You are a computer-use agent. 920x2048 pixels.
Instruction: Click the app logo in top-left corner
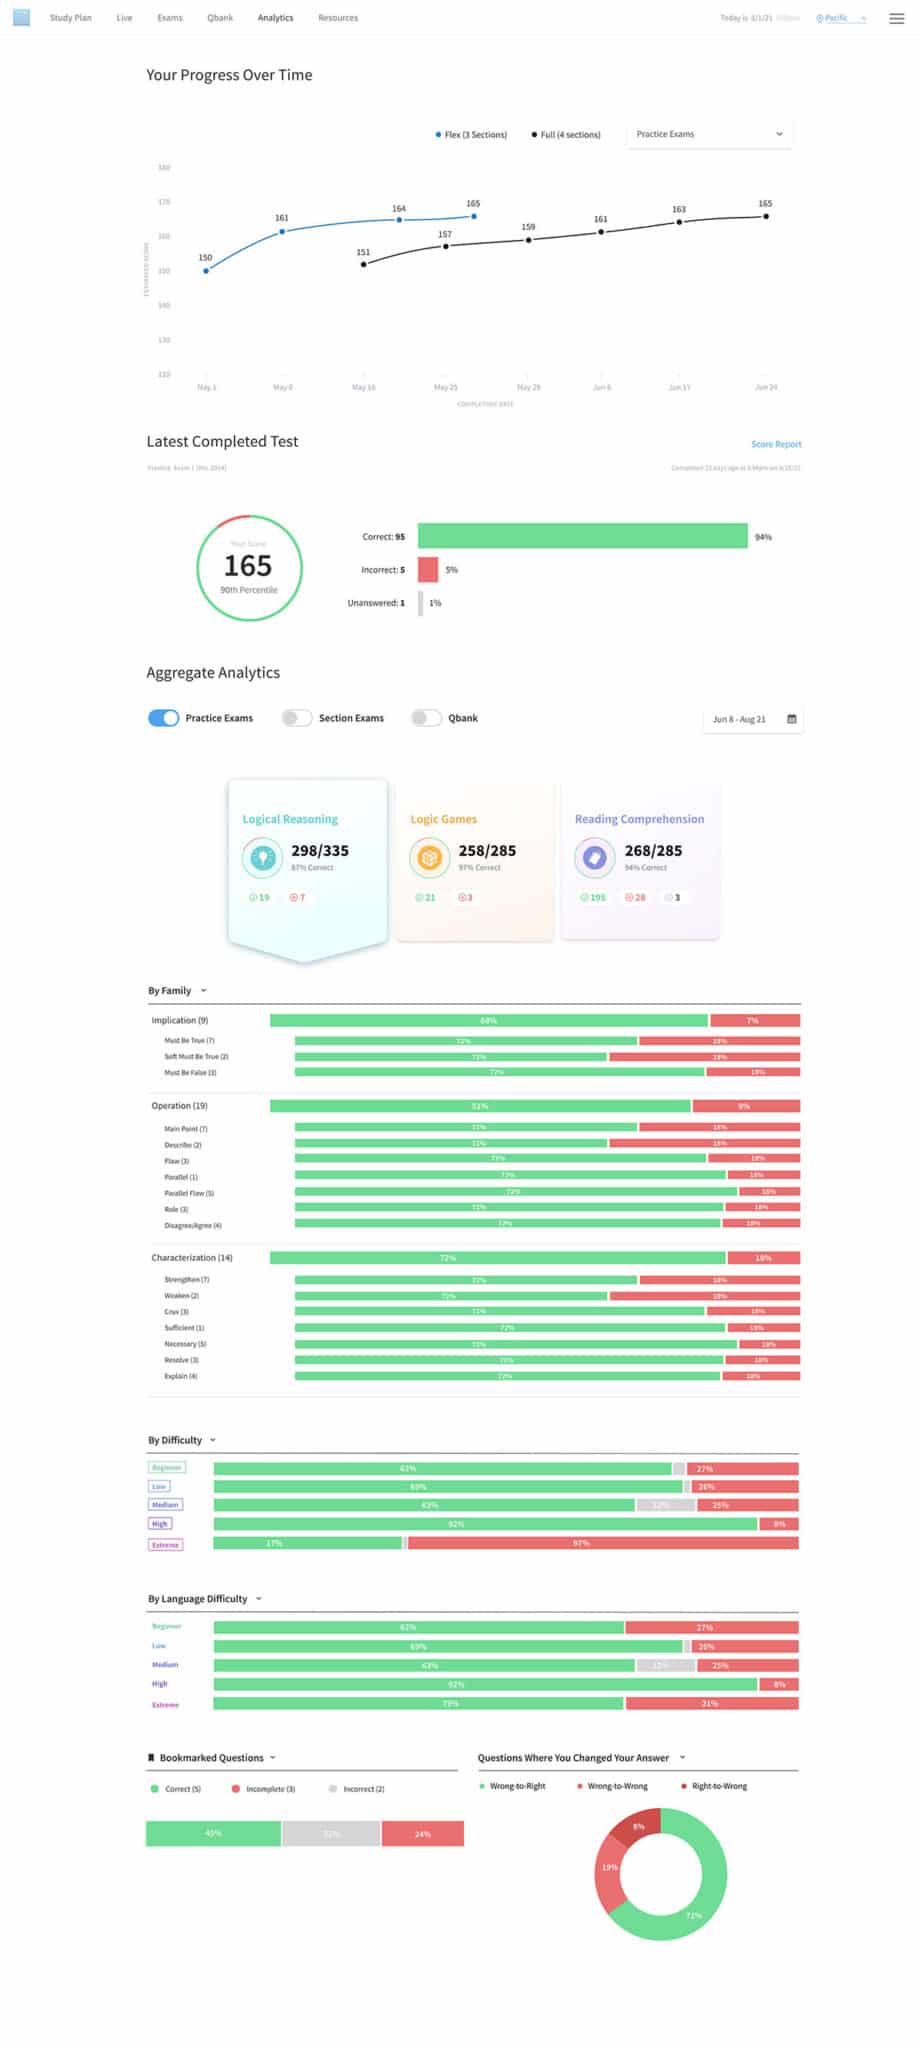coord(21,17)
